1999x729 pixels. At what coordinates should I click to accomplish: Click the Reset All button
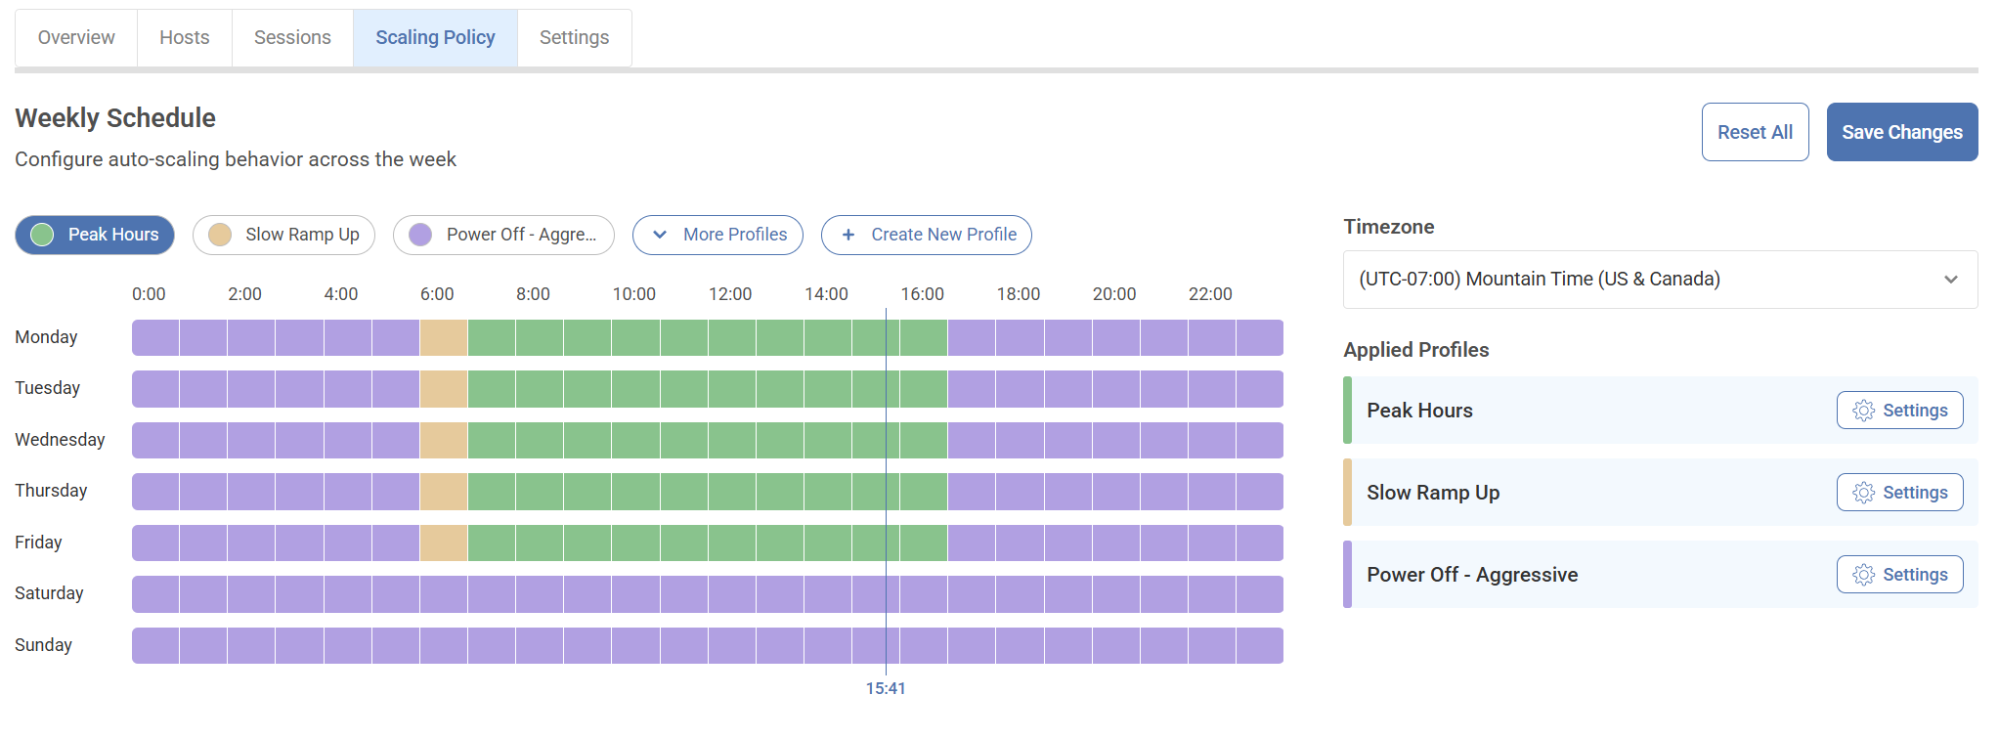1754,132
